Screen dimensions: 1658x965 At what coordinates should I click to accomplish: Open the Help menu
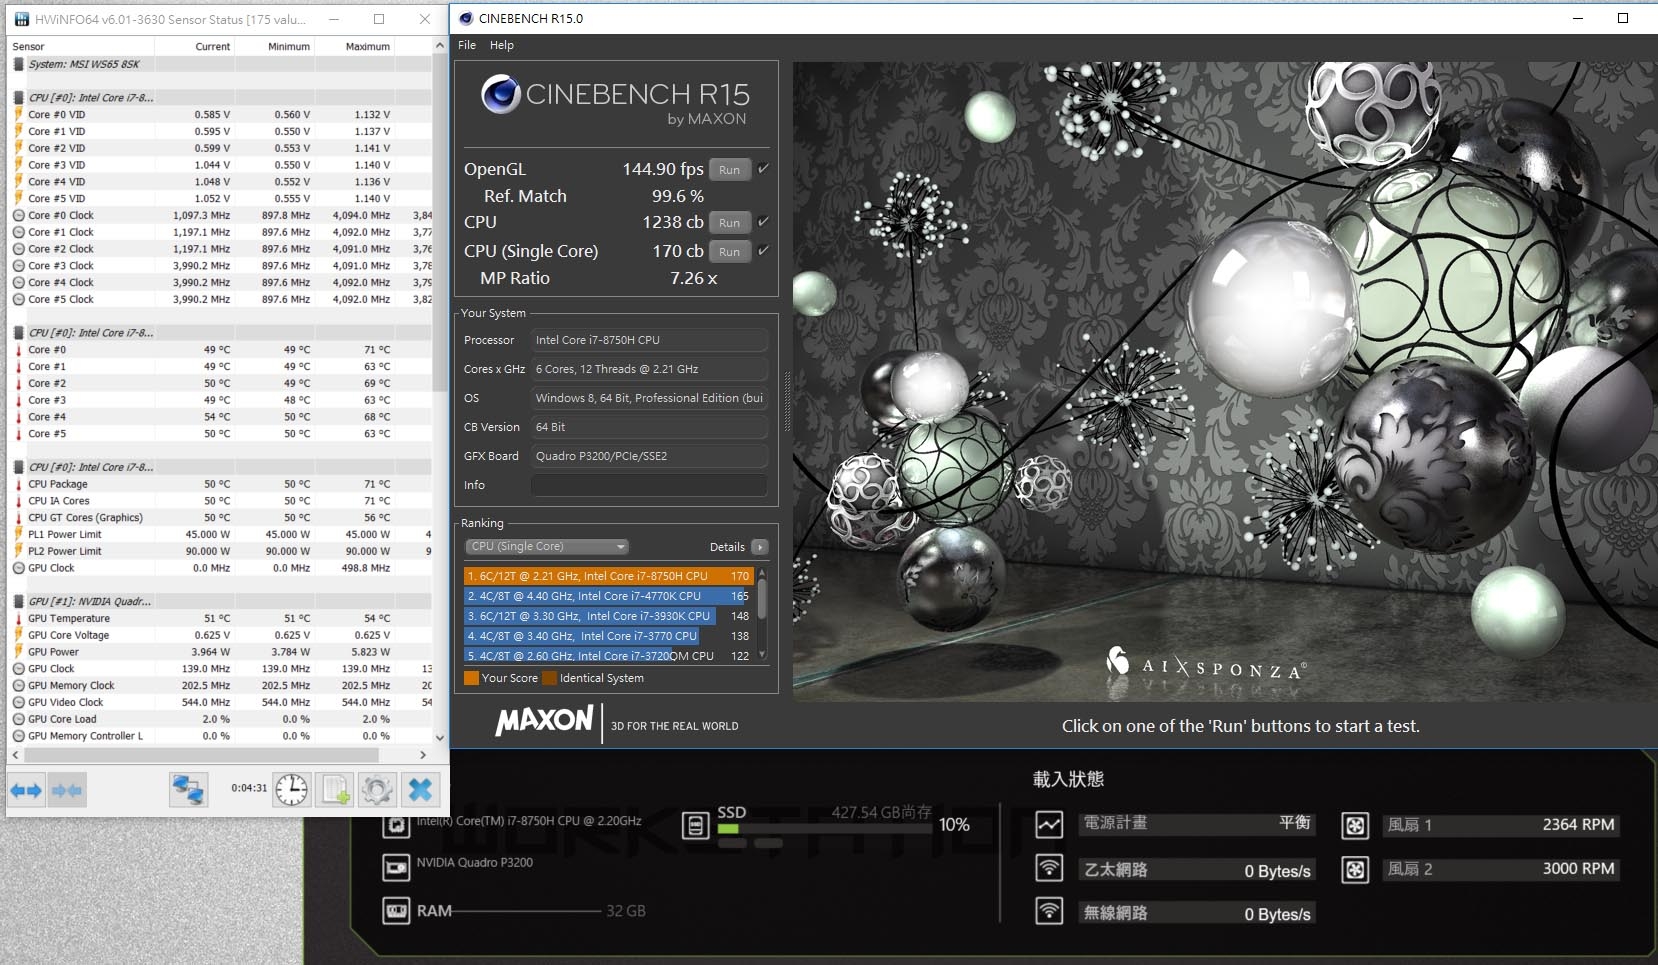502,45
